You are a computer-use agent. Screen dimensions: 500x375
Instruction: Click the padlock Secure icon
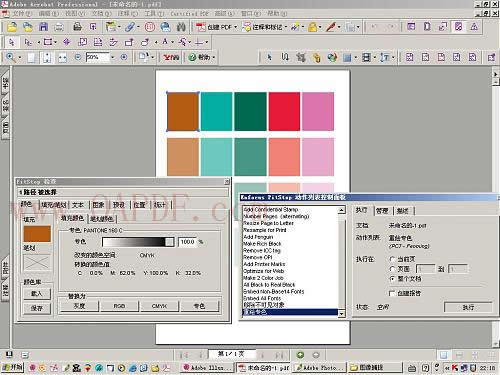312,27
